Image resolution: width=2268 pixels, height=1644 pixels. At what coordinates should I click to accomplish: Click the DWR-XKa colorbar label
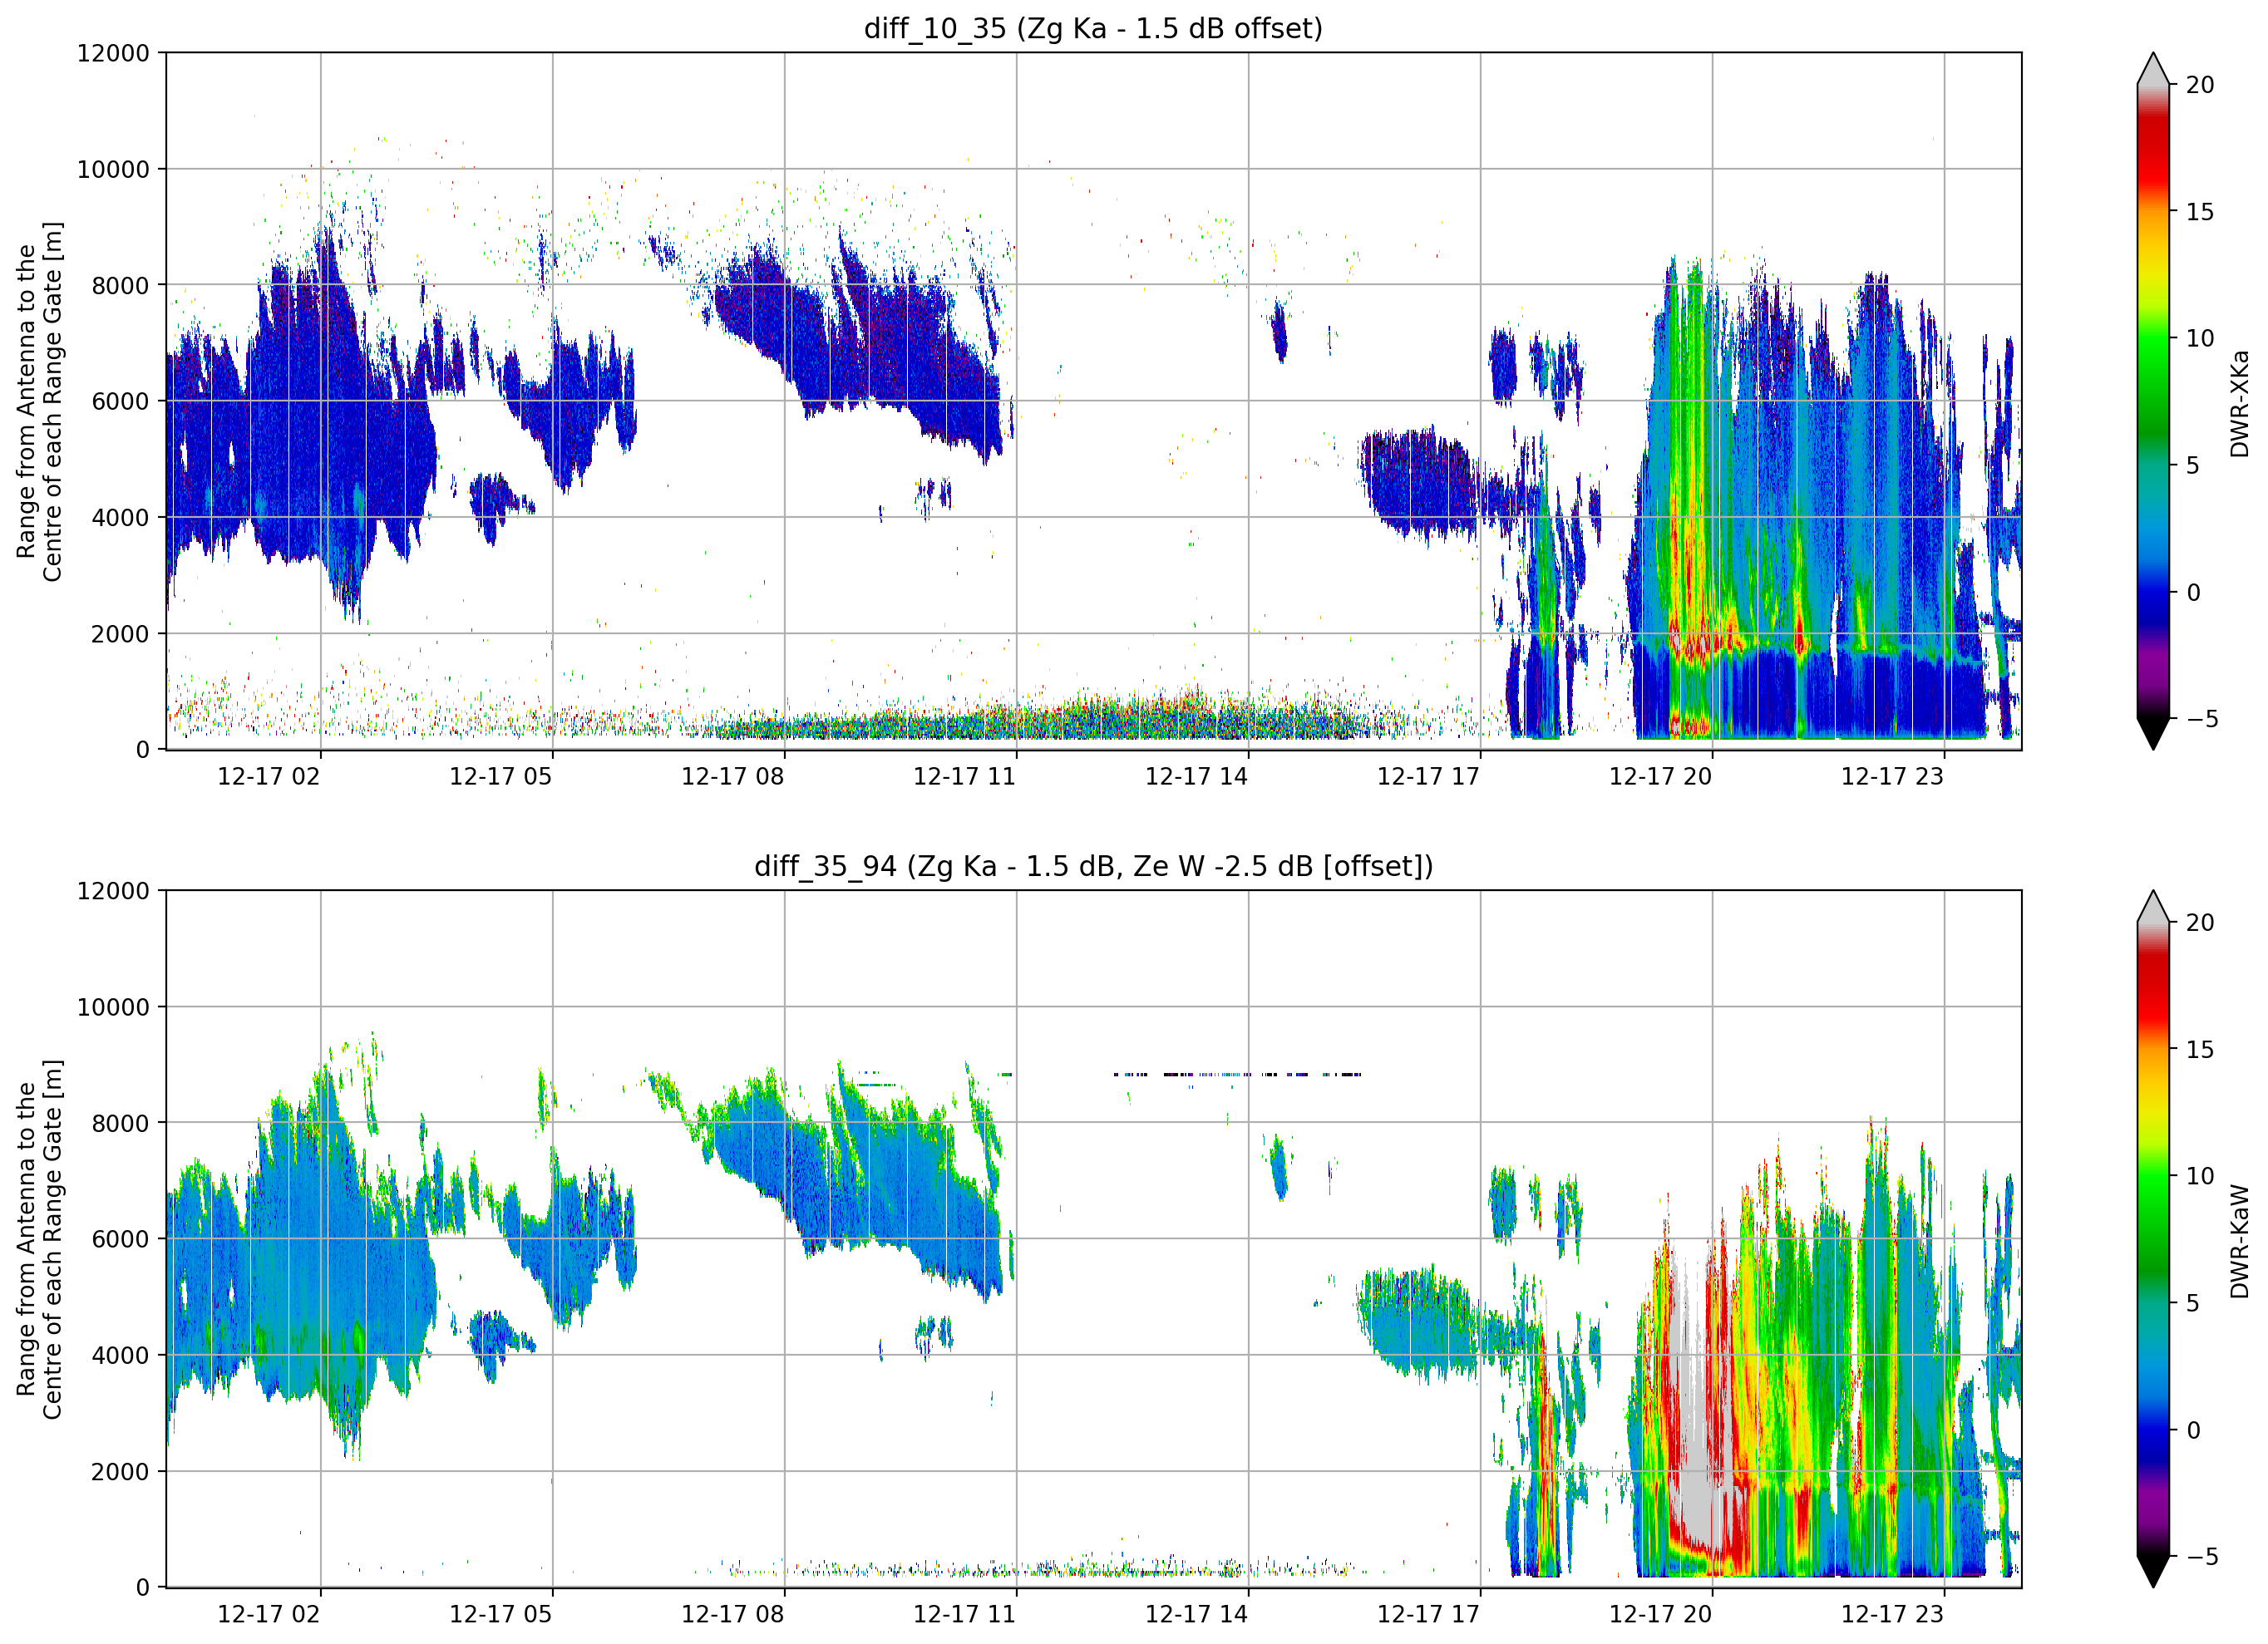click(2240, 403)
